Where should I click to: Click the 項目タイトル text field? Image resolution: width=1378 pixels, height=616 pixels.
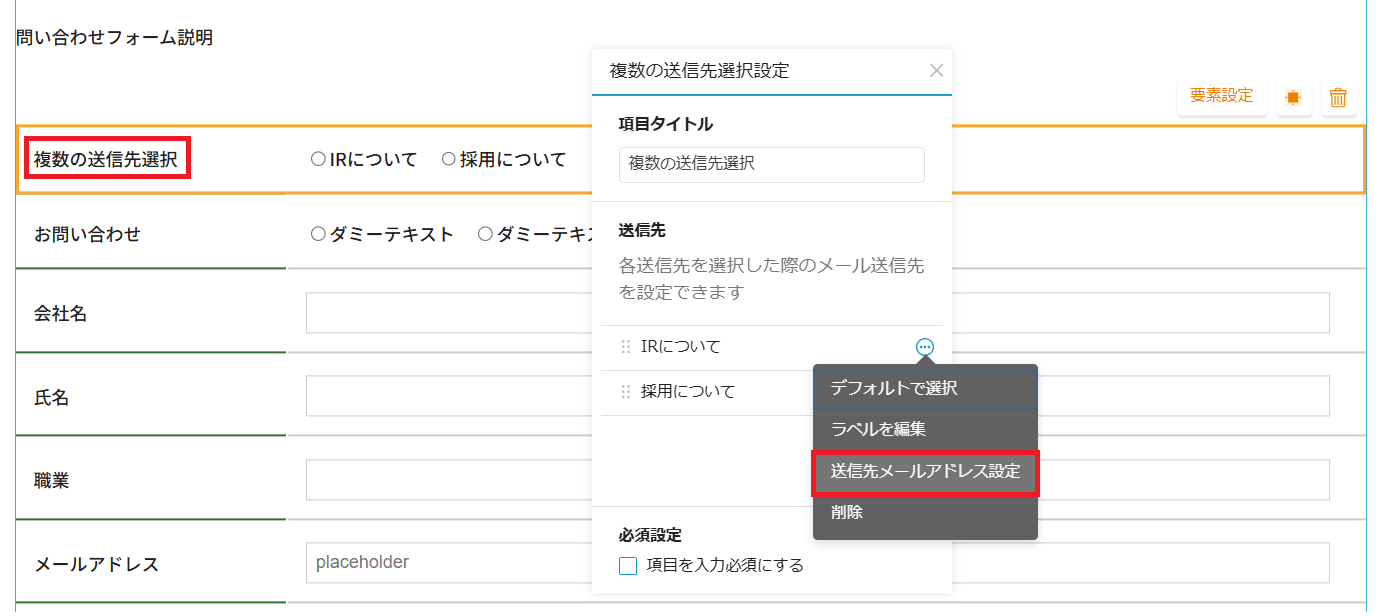(x=771, y=165)
